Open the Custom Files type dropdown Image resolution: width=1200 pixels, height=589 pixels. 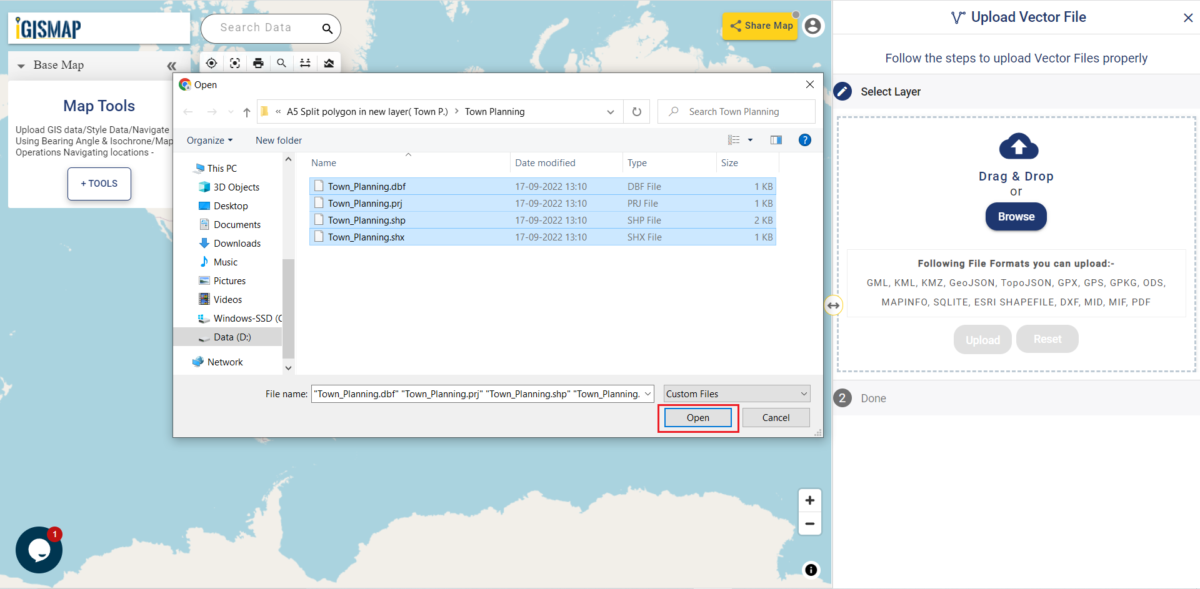(x=736, y=394)
